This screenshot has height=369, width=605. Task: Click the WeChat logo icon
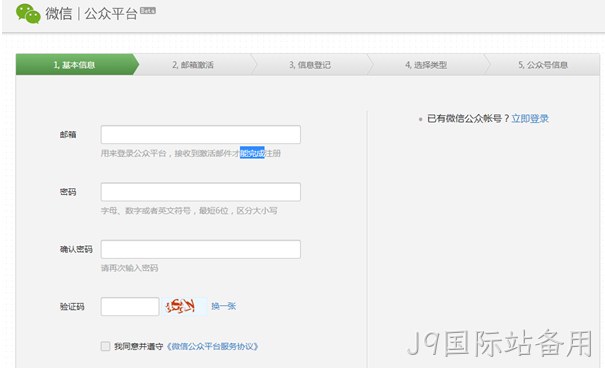tap(28, 14)
